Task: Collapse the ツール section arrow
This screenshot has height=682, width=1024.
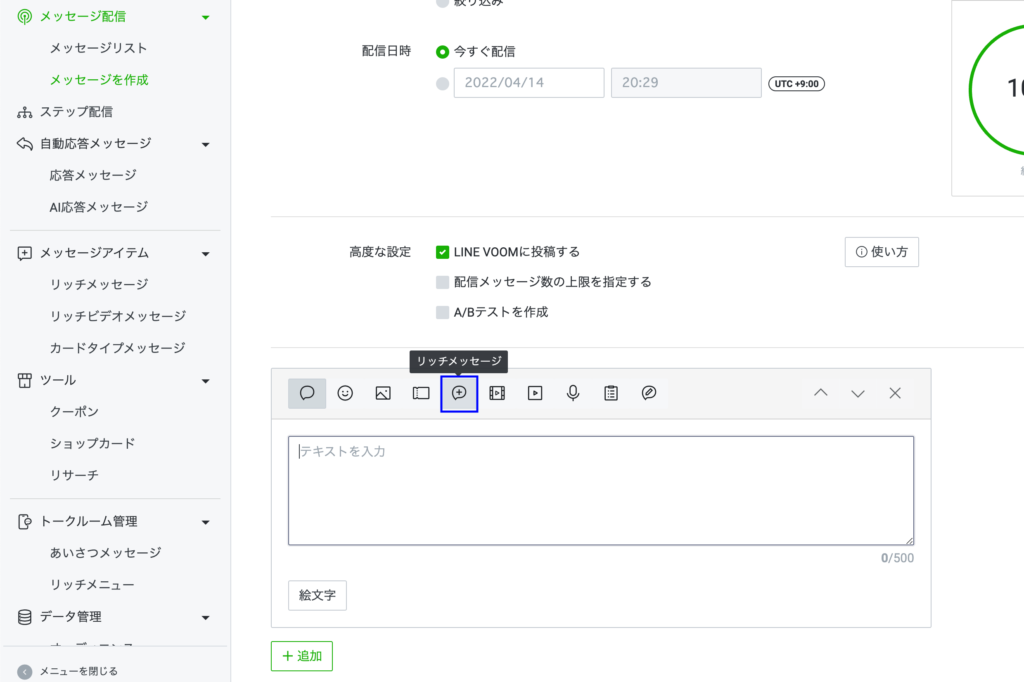Action: click(205, 380)
